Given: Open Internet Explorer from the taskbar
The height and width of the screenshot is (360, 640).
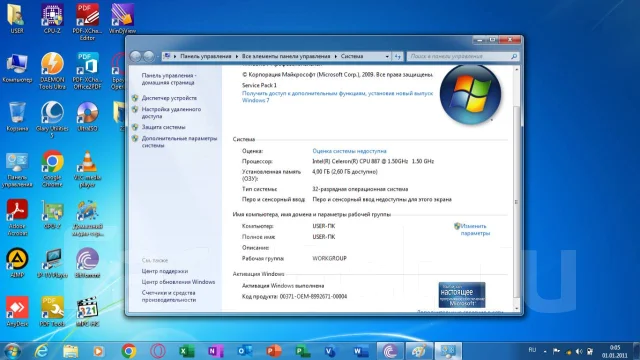Looking at the screenshot, I should 42,351.
